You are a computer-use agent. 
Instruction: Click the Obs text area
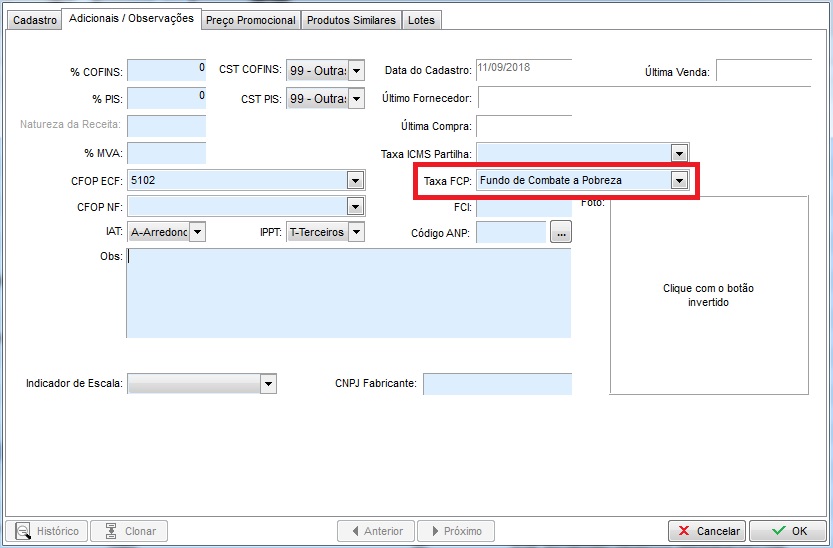[x=348, y=293]
